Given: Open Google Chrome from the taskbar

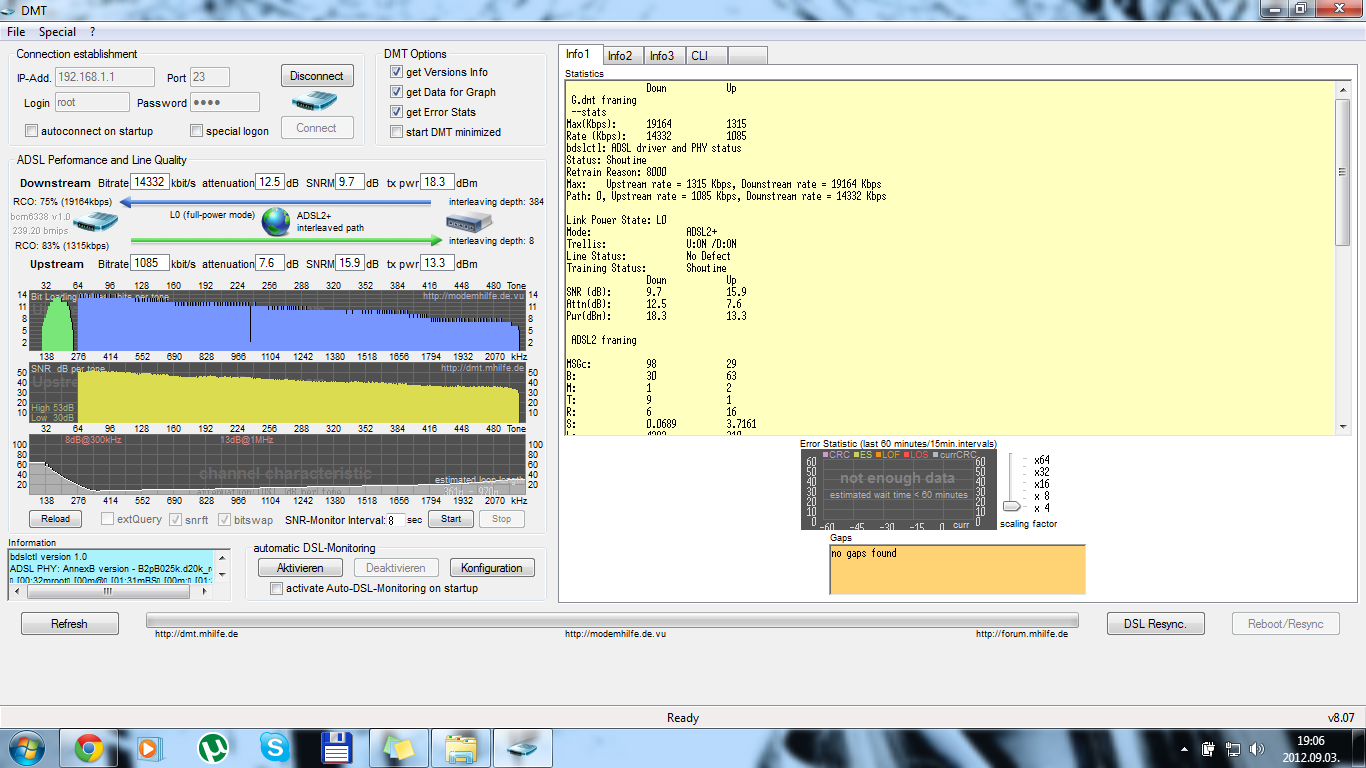Looking at the screenshot, I should [x=88, y=748].
